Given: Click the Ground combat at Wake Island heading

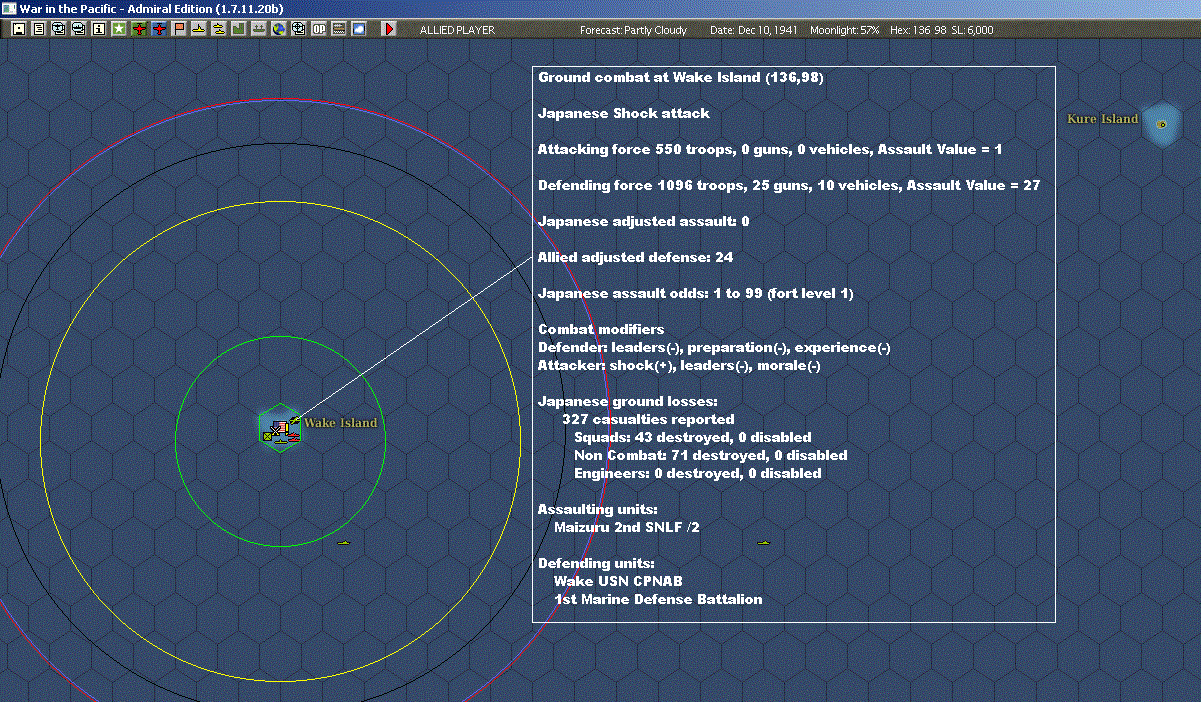Looking at the screenshot, I should (x=681, y=77).
